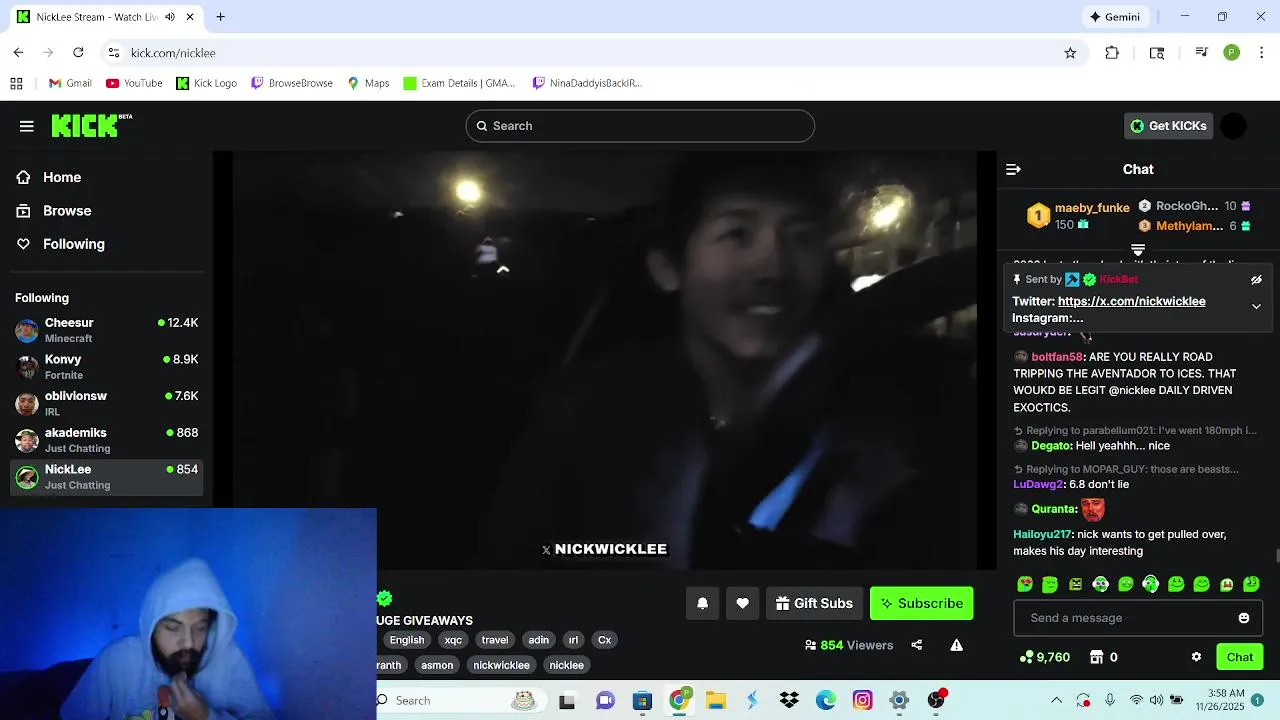Toggle stream notifications bell

click(x=702, y=603)
